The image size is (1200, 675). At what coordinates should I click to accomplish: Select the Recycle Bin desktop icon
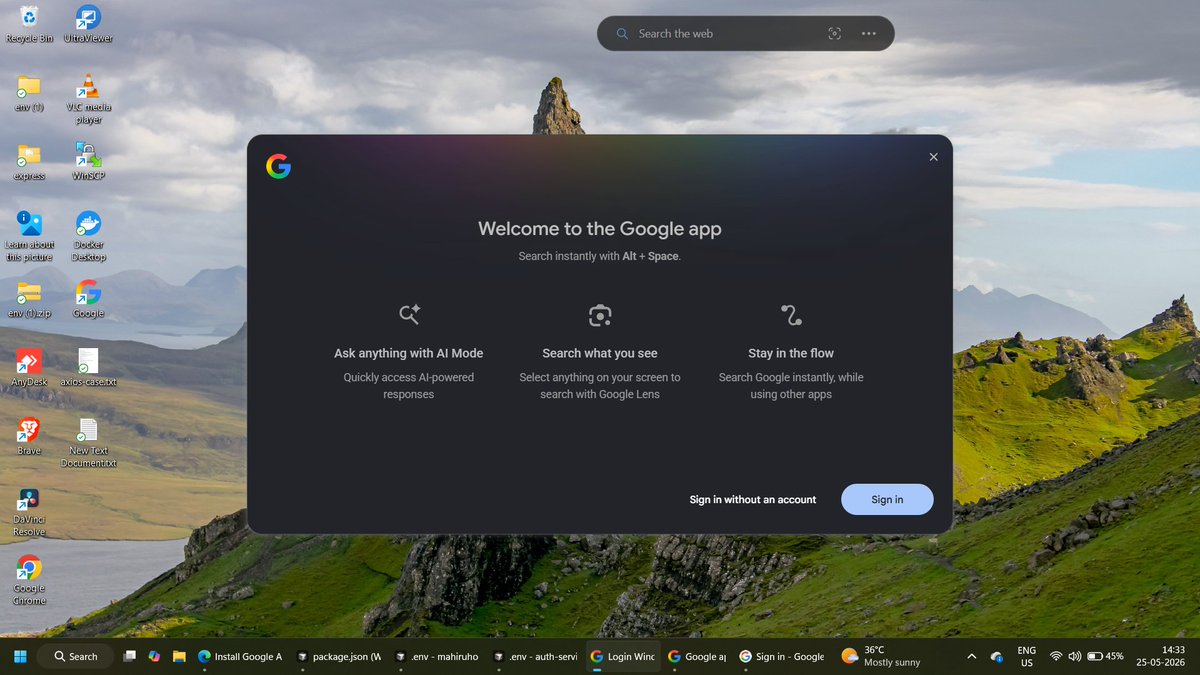[30, 24]
